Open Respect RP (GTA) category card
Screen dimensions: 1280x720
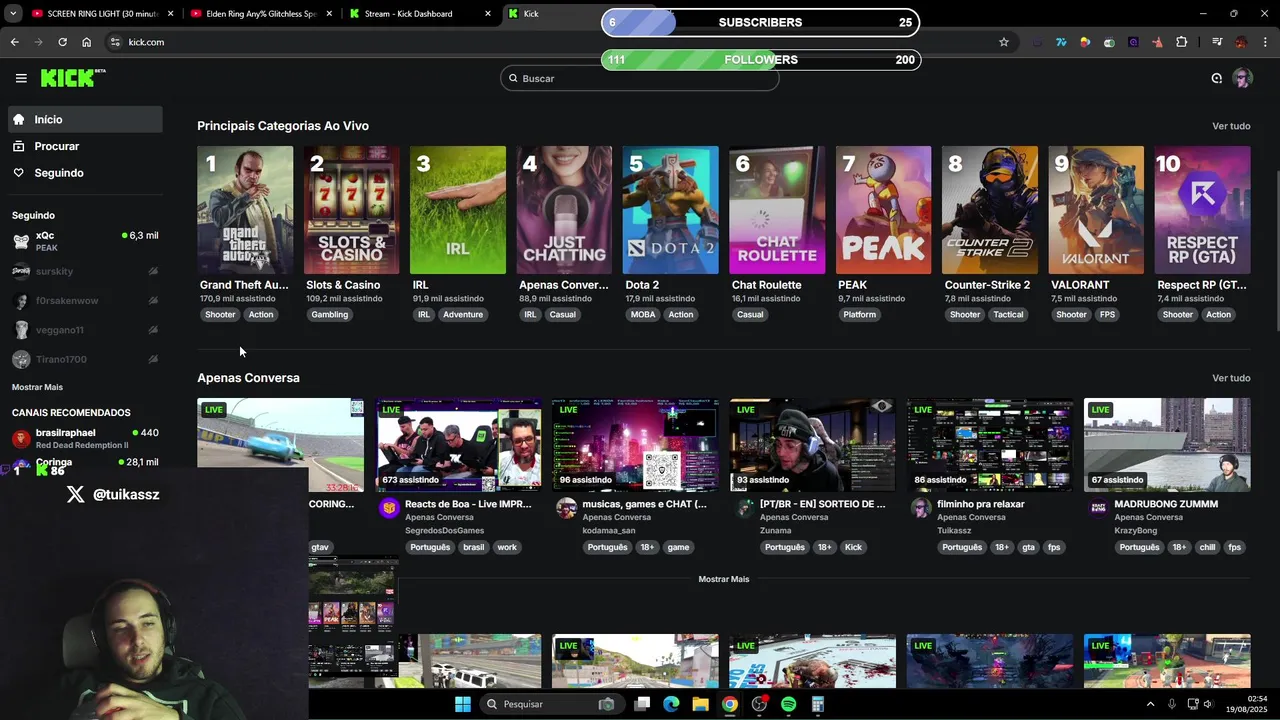(x=1202, y=210)
